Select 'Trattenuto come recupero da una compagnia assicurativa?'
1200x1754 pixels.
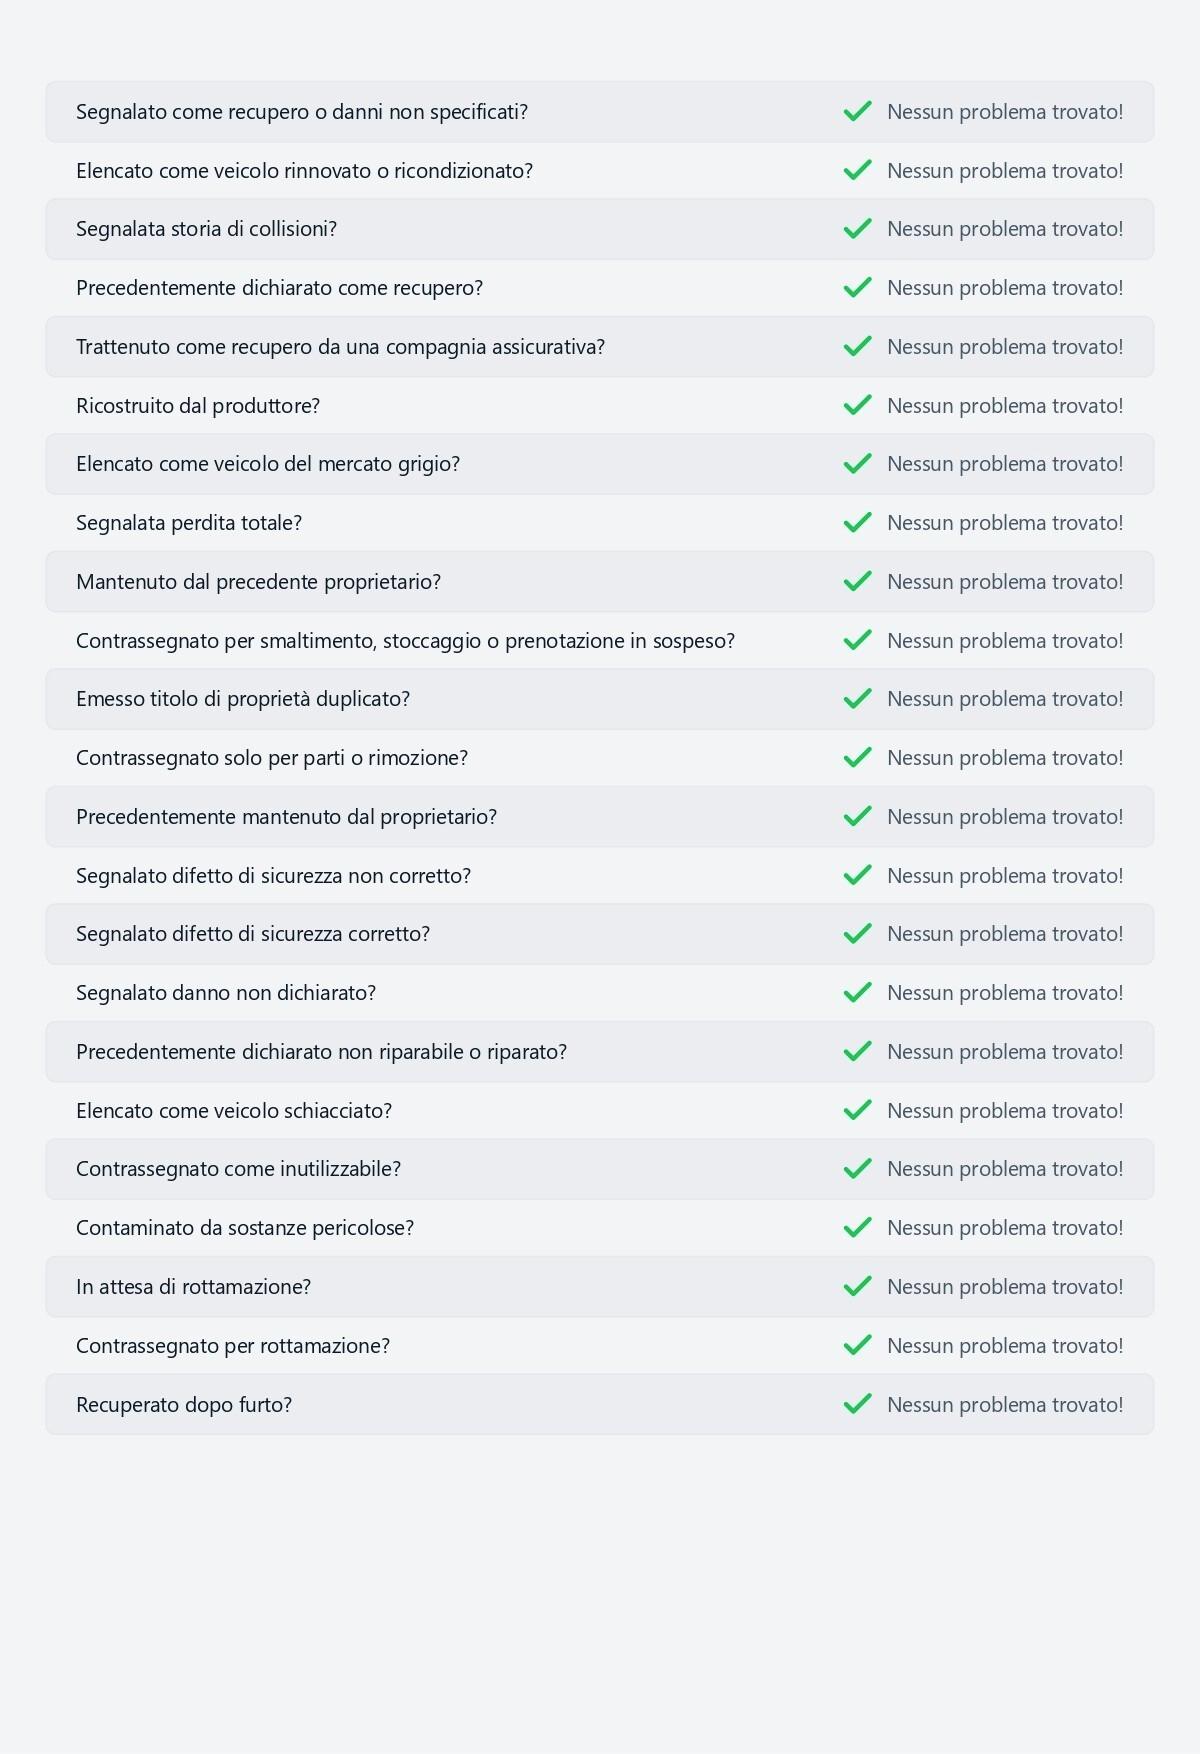(x=340, y=347)
